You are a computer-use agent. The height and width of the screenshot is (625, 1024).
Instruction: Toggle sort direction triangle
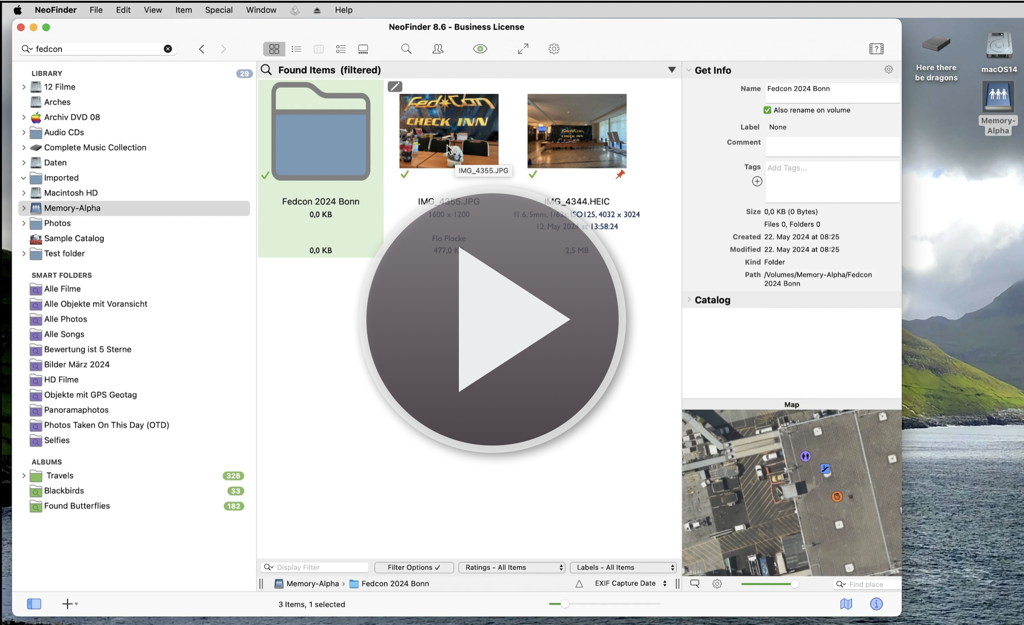tap(579, 584)
